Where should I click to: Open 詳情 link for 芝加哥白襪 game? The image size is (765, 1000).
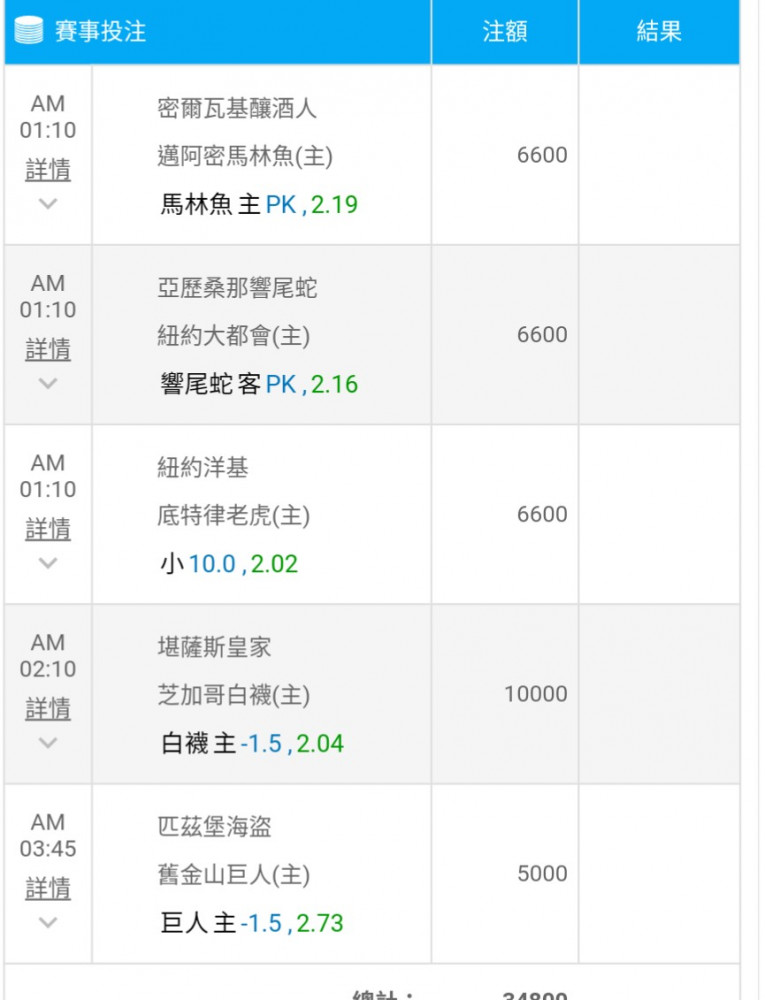click(48, 709)
